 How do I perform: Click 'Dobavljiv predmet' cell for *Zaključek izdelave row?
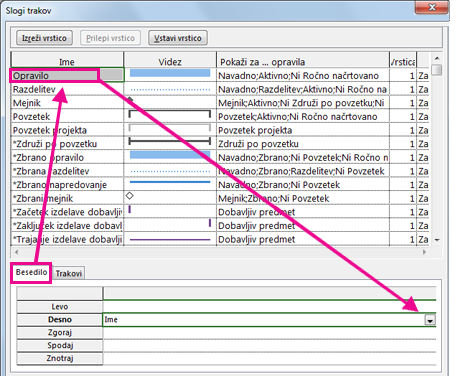303,226
